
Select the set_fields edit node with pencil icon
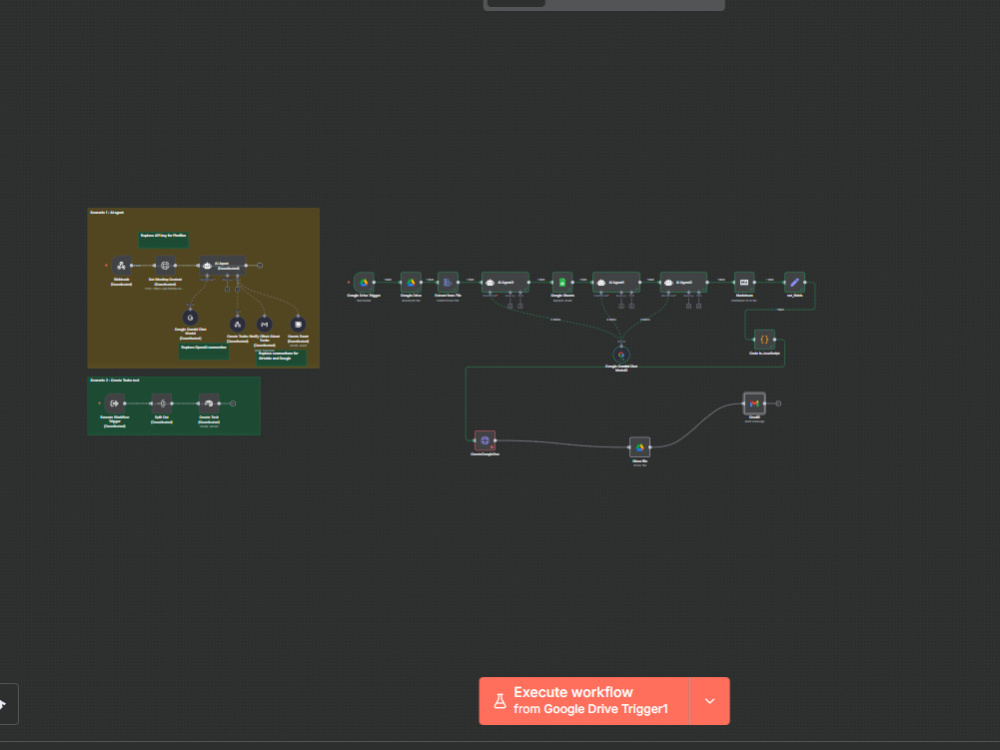click(795, 282)
